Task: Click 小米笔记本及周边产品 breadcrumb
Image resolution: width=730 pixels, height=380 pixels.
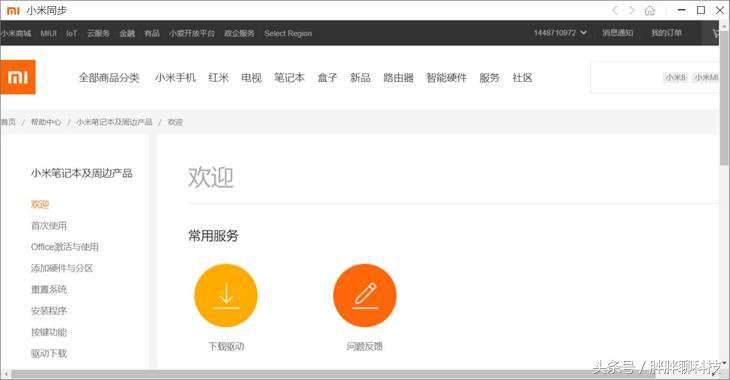Action: point(114,122)
